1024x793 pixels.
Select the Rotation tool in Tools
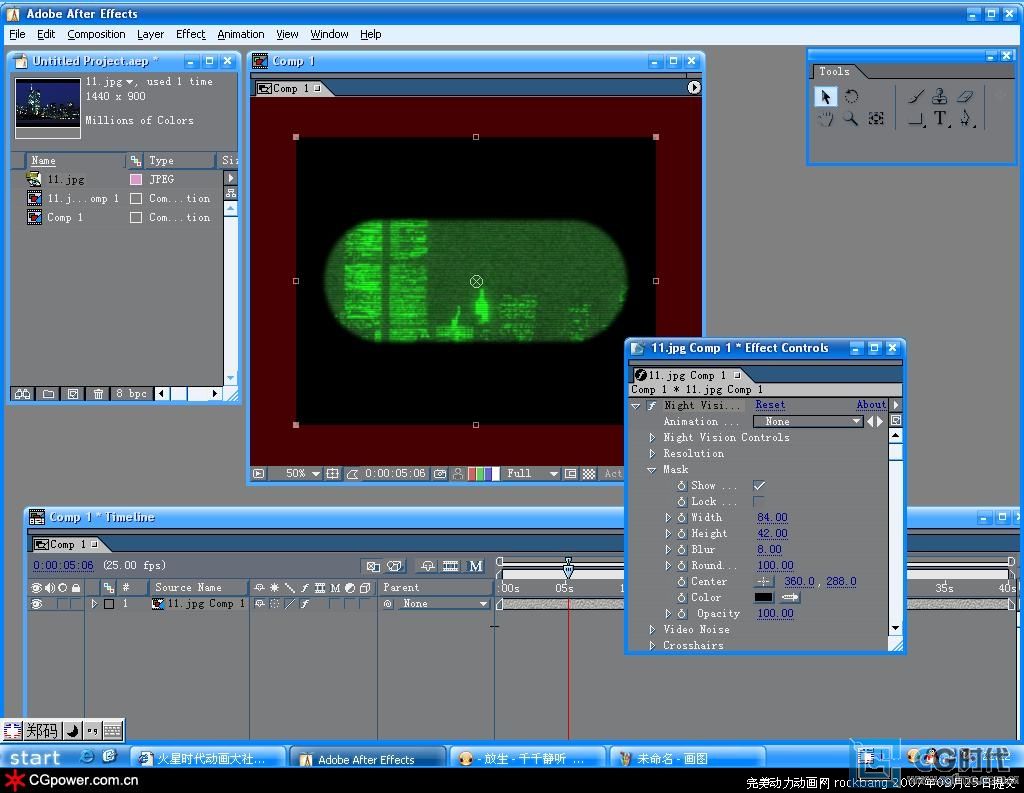click(851, 97)
